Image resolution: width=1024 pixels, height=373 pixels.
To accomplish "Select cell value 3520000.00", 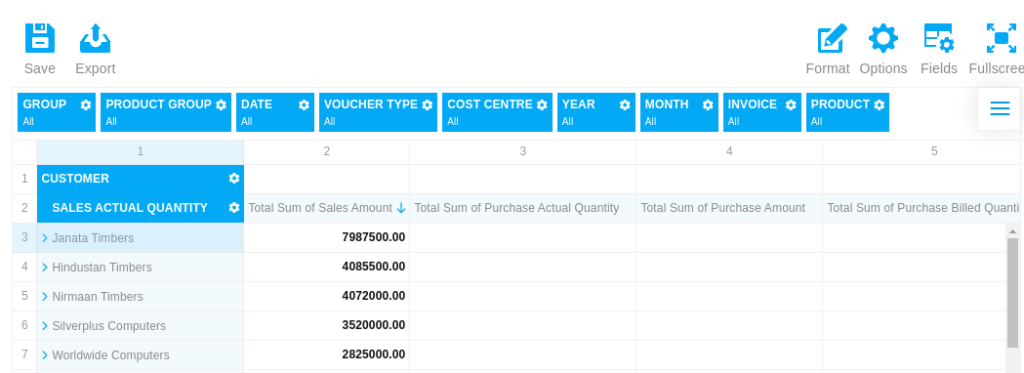I will (374, 325).
